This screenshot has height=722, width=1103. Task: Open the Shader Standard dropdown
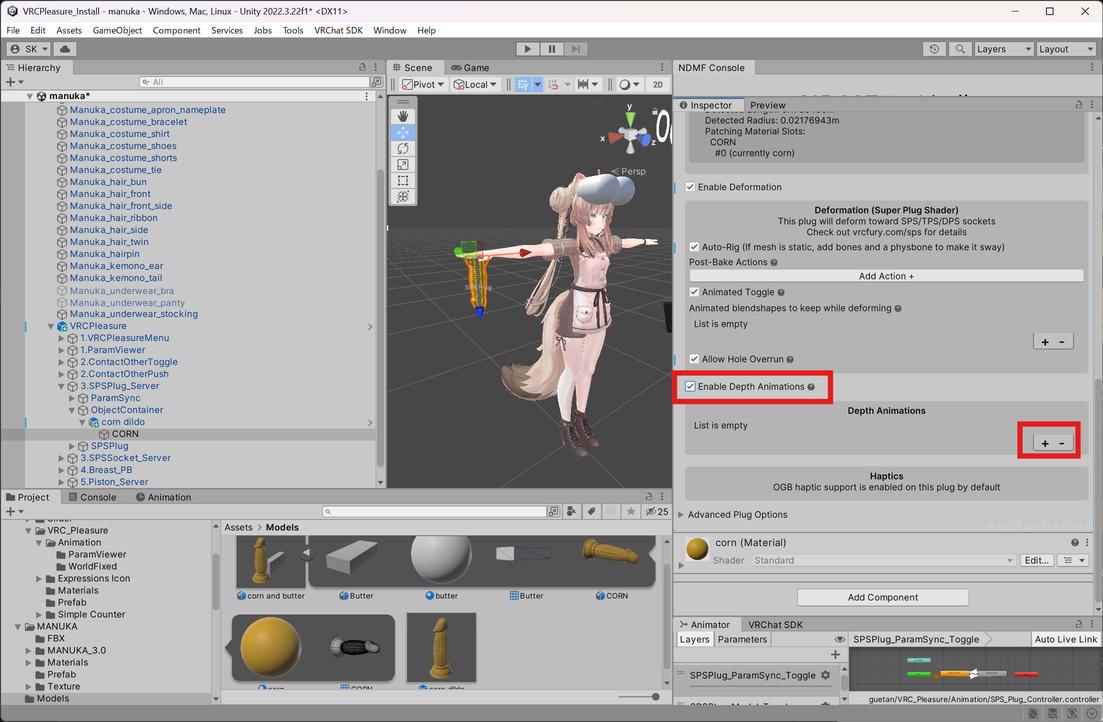point(884,560)
